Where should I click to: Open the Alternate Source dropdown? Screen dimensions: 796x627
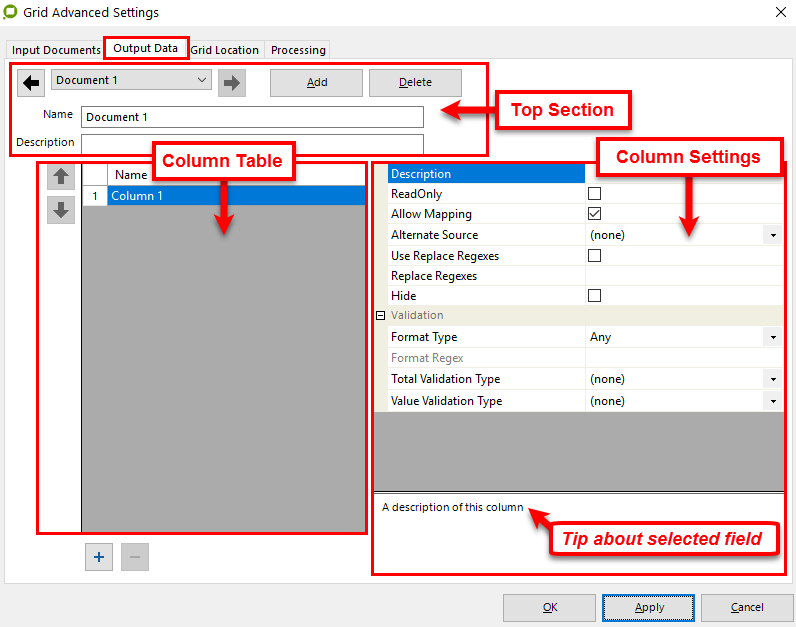(x=774, y=235)
